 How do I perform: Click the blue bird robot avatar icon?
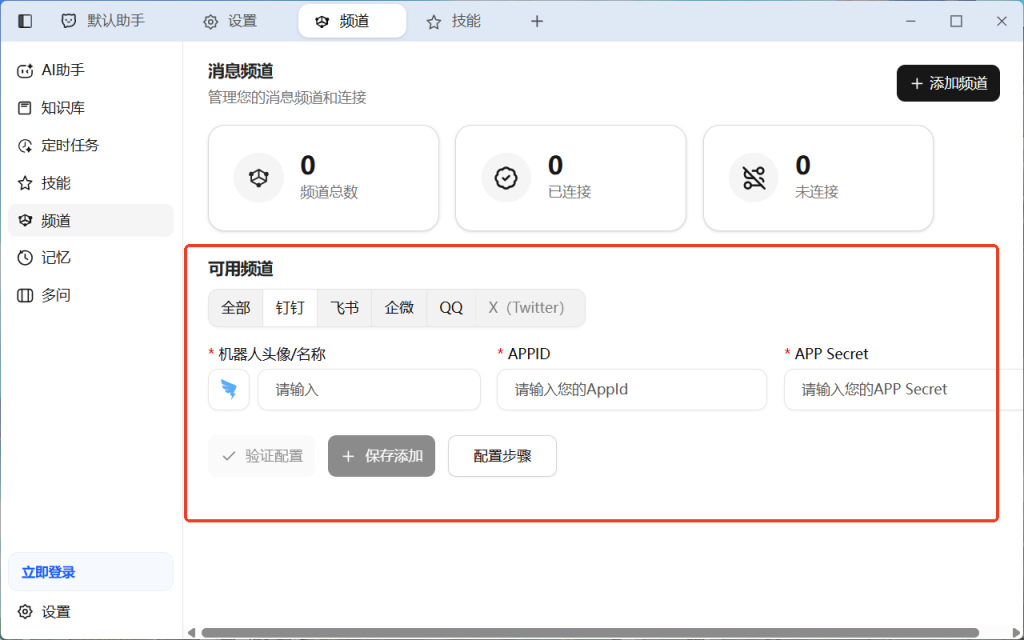coord(228,389)
